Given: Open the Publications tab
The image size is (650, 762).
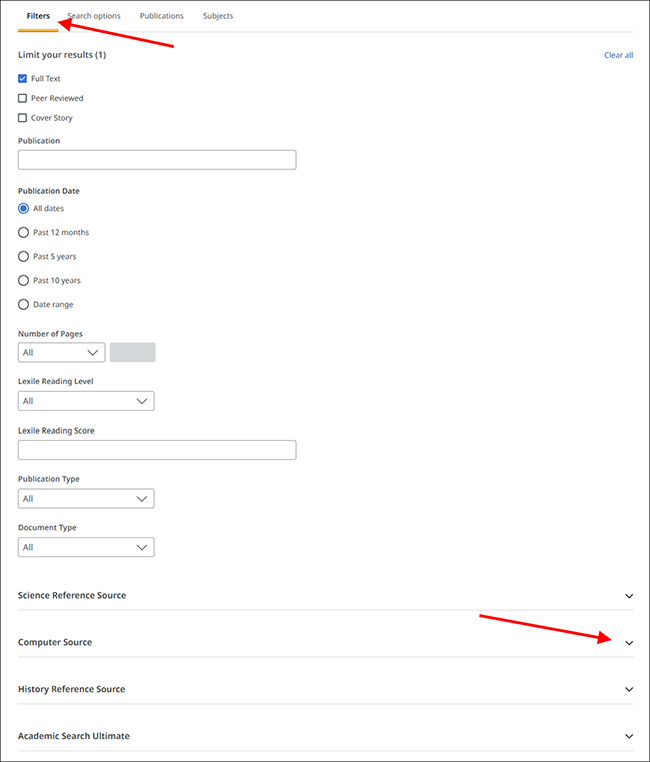Looking at the screenshot, I should pos(162,16).
